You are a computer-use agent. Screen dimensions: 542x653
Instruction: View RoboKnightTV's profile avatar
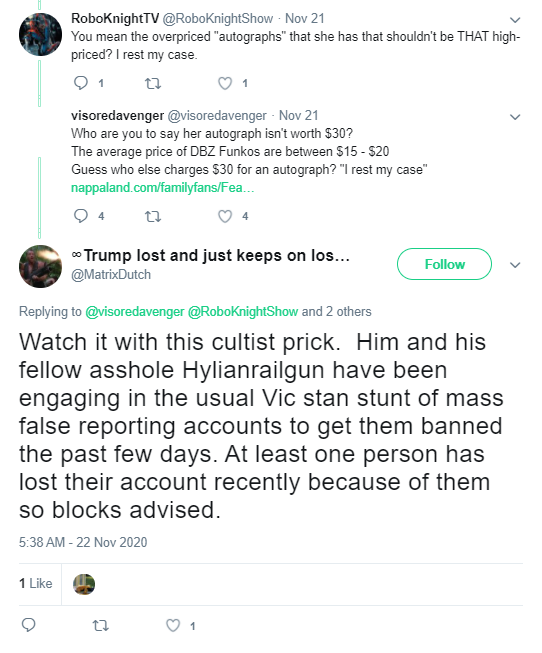[x=40, y=34]
